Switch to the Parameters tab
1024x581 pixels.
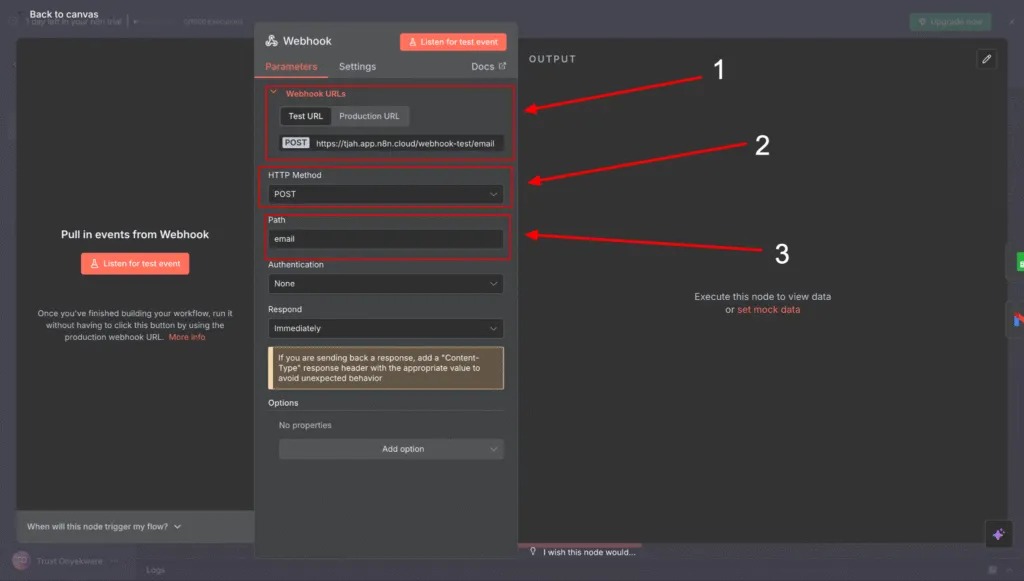[291, 67]
